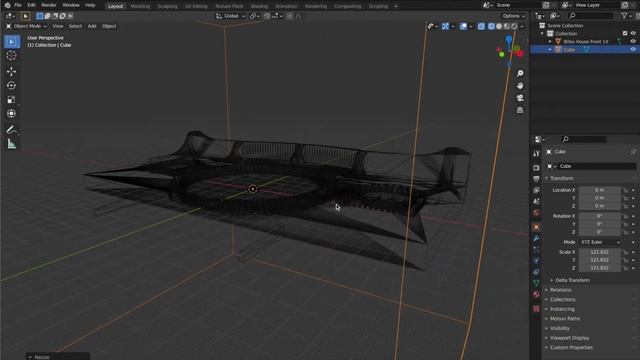
Task: Open the Modifiers wrench tab
Action: (x=536, y=238)
